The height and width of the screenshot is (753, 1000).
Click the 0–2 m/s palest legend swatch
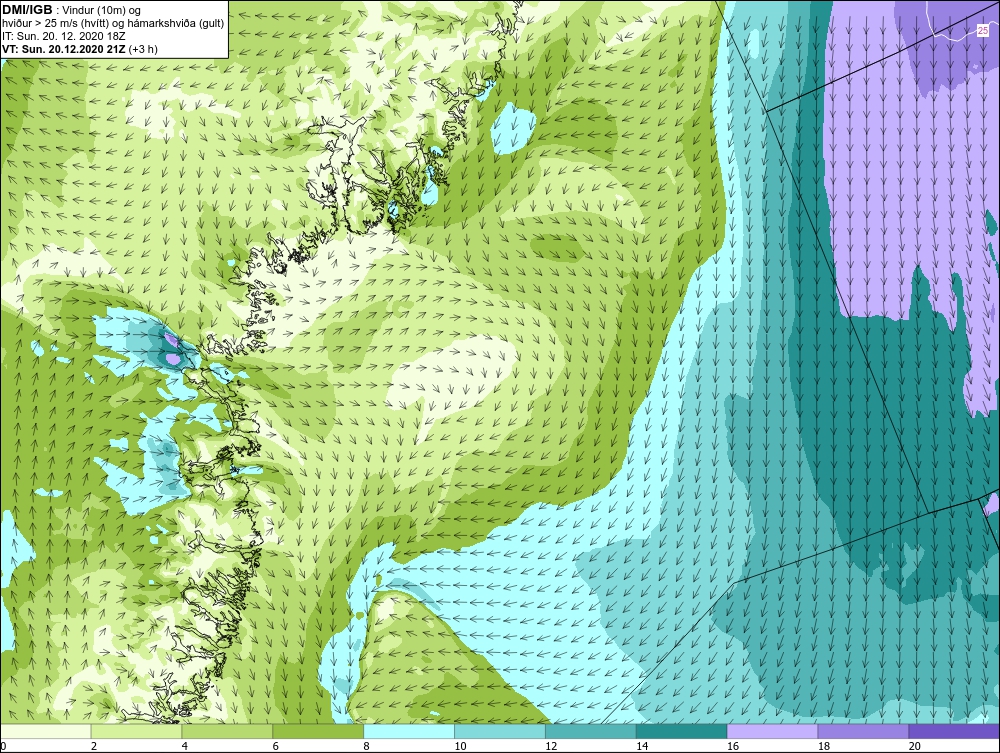pos(46,731)
